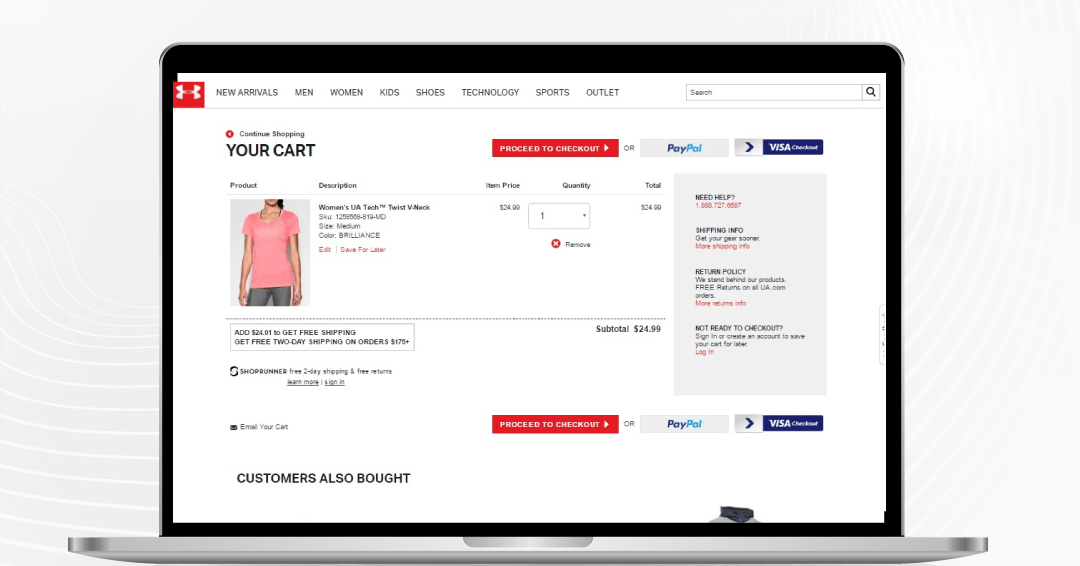Focus the Search input field
Viewport: 1080px width, 566px height.
tap(774, 92)
